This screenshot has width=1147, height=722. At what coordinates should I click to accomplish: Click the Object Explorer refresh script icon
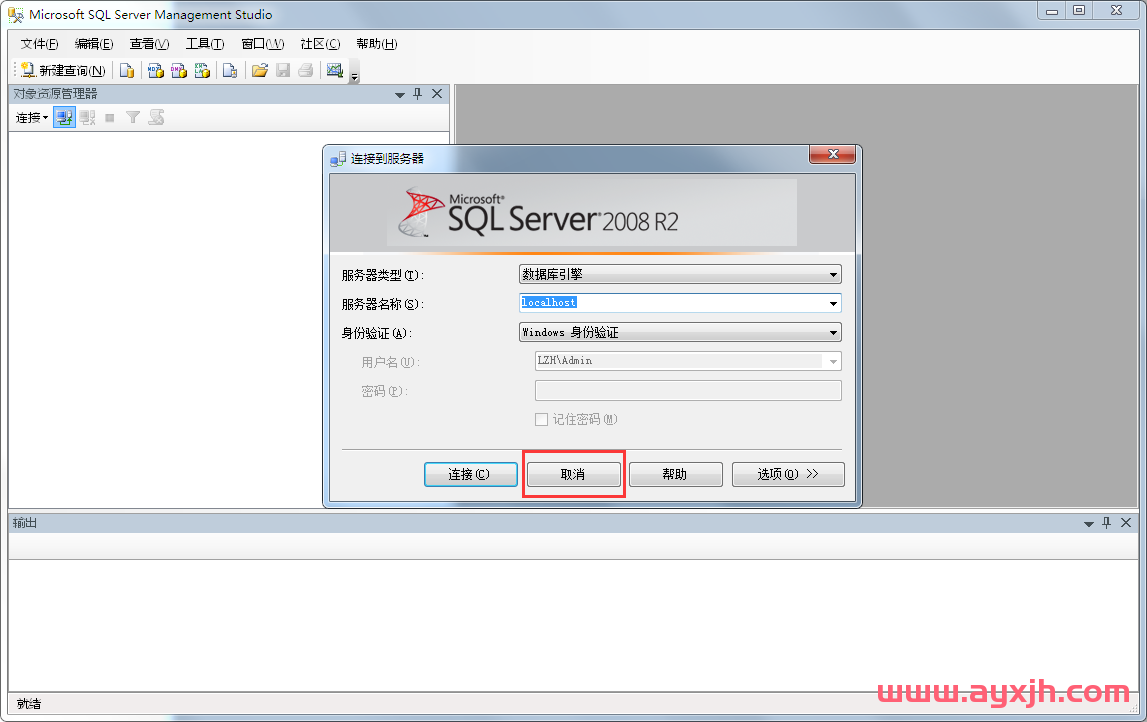tap(156, 117)
